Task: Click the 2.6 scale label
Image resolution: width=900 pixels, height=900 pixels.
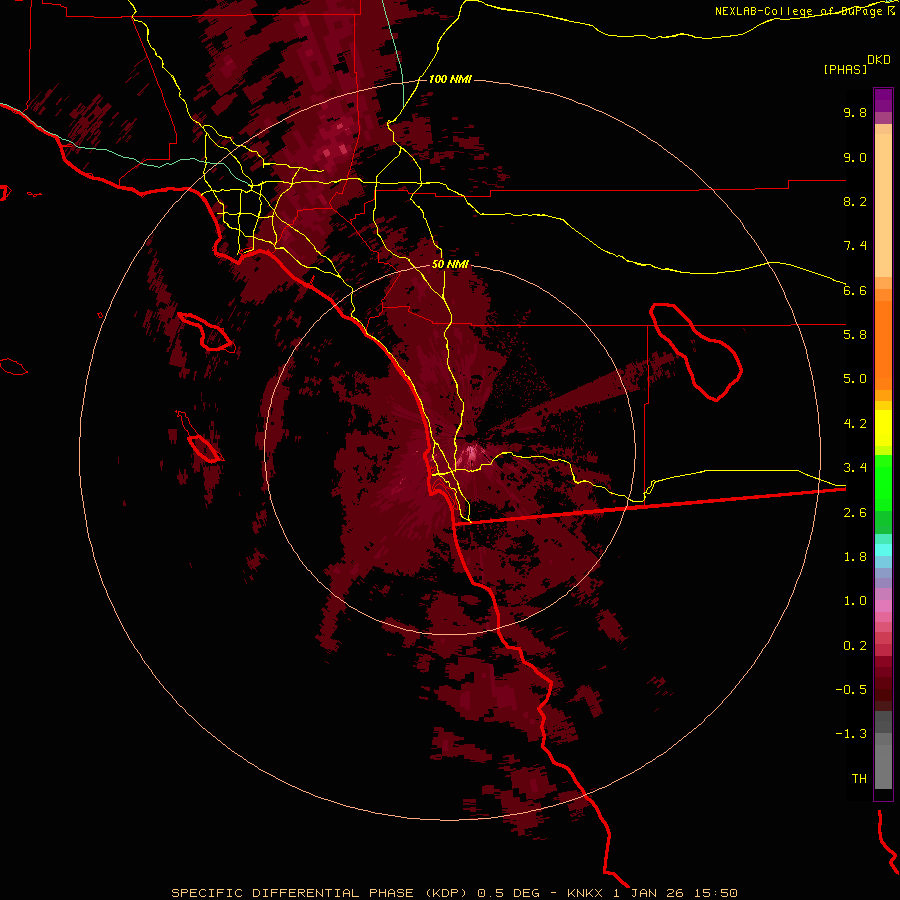Action: pyautogui.click(x=855, y=513)
